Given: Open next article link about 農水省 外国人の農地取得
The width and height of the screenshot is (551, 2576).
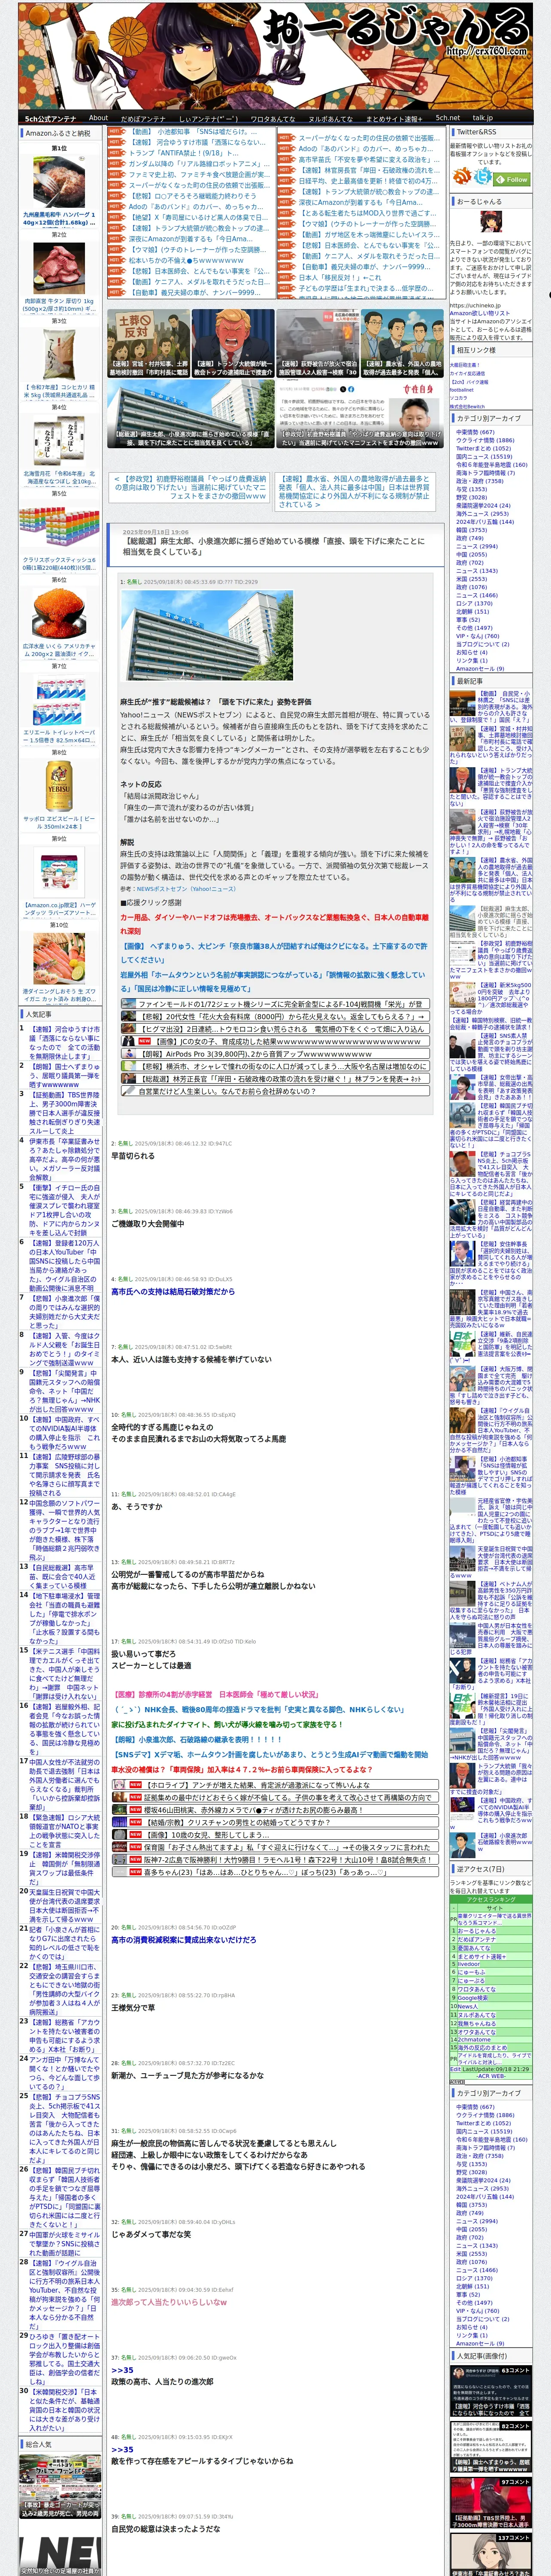Looking at the screenshot, I should [355, 491].
